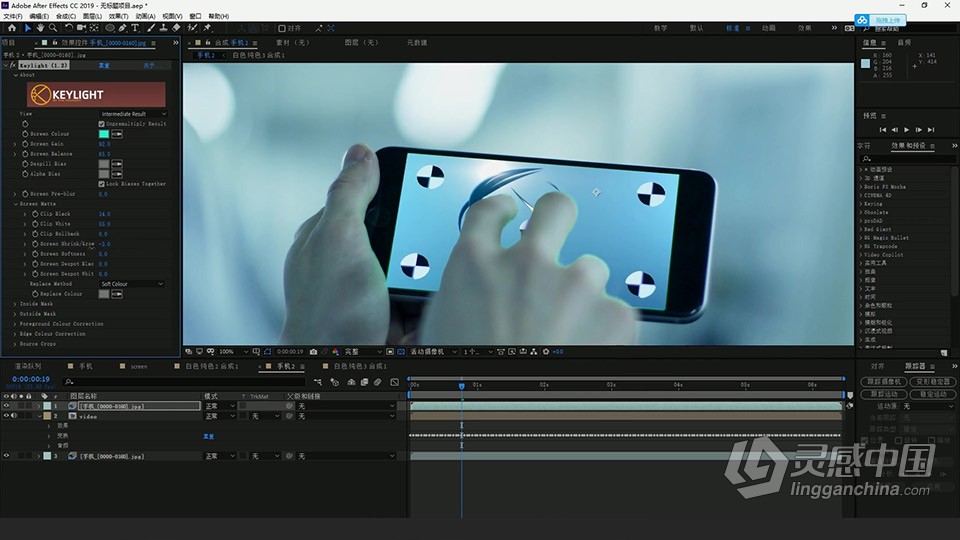Toggle Lock Biases Together checkbox
This screenshot has height=540, width=960.
pyautogui.click(x=102, y=184)
